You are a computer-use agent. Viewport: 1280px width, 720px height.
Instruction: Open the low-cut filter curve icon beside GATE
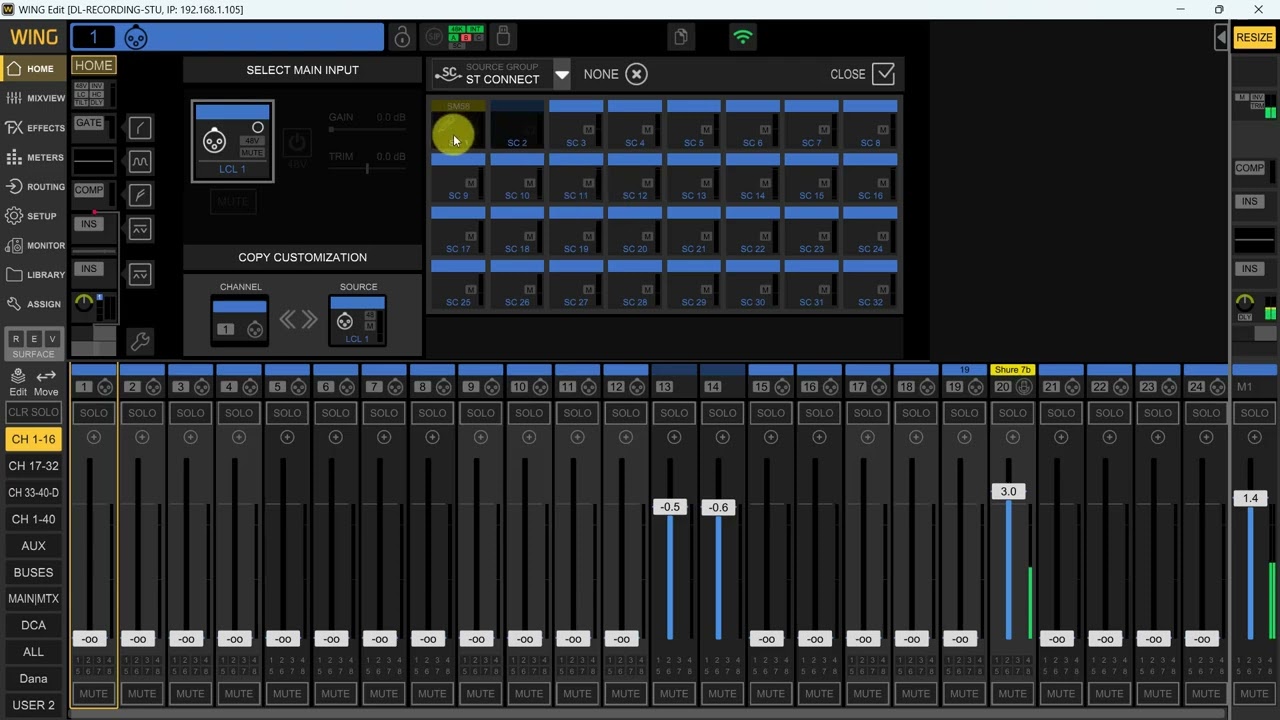[140, 127]
